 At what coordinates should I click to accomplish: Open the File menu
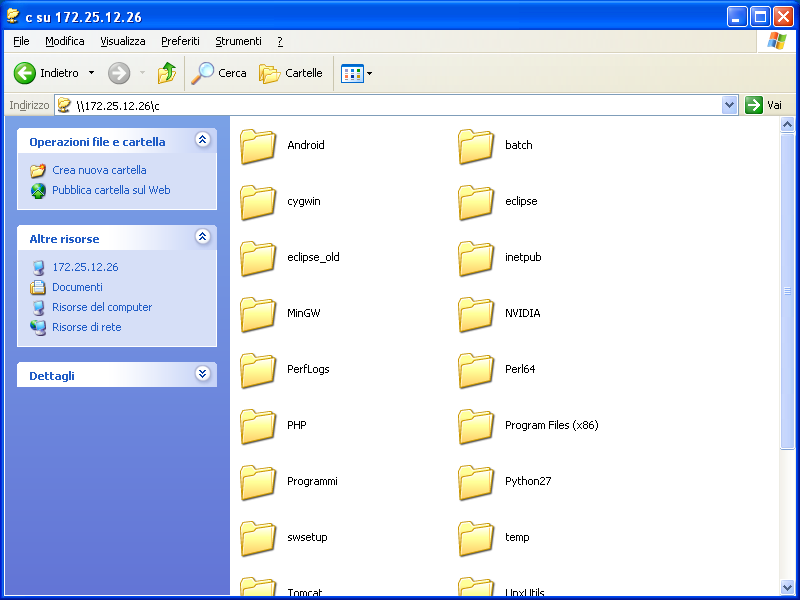point(21,41)
